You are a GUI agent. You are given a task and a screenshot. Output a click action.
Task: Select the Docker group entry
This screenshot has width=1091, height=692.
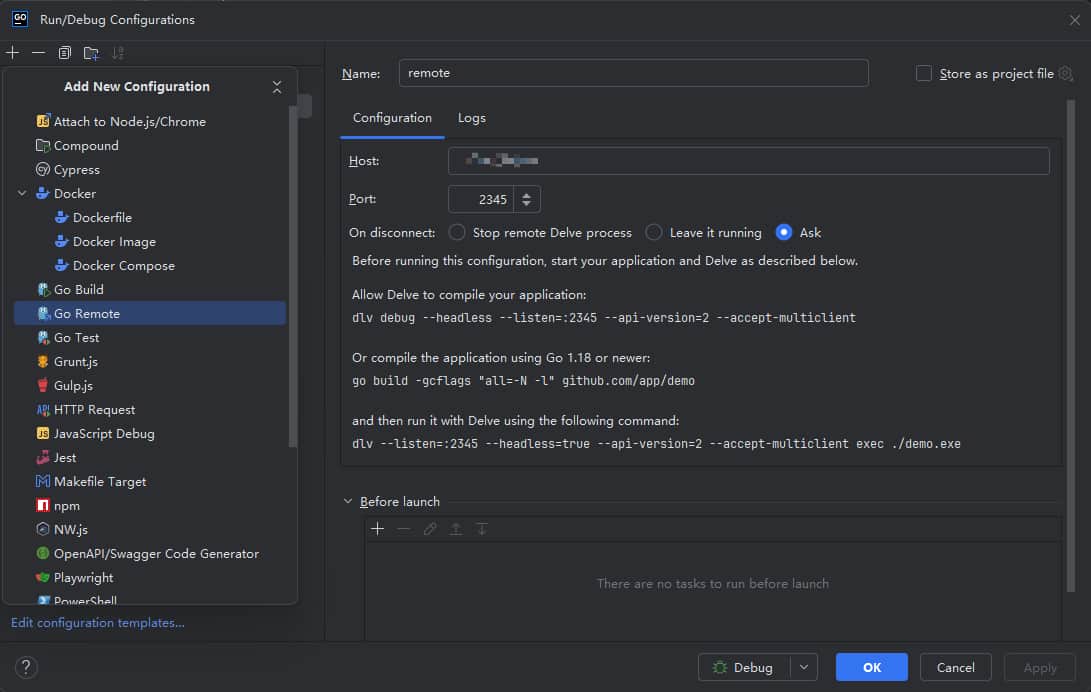click(x=150, y=193)
